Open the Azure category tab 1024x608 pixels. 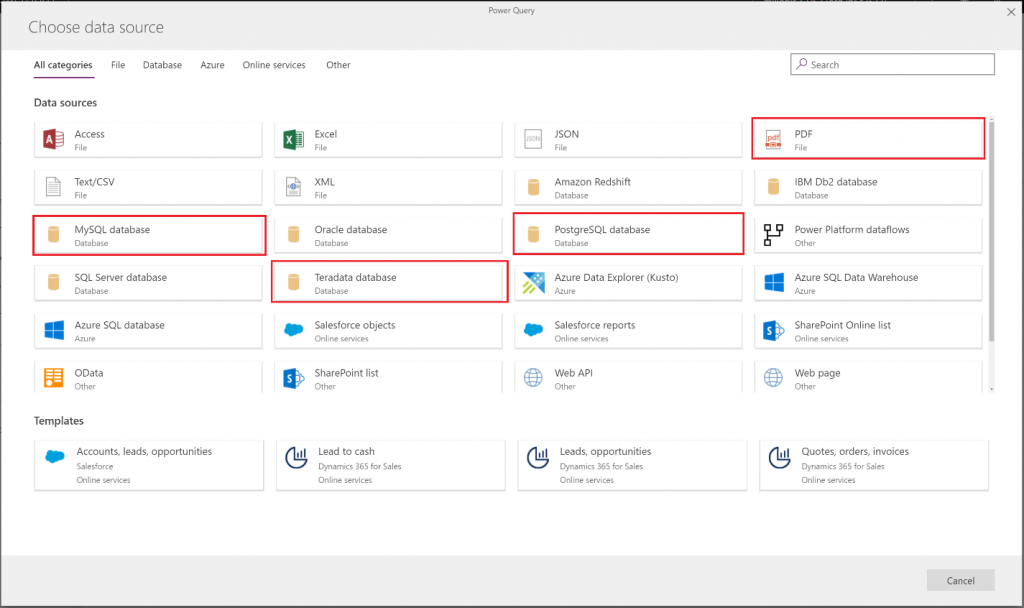(212, 65)
